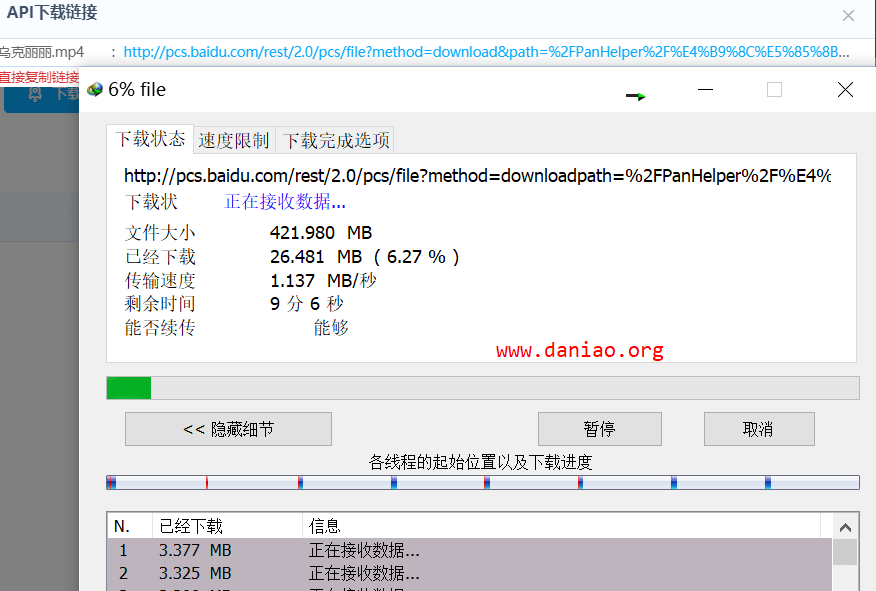Click the 乌克丽丽.mp4 file name
This screenshot has height=591, width=876.
coord(42,52)
